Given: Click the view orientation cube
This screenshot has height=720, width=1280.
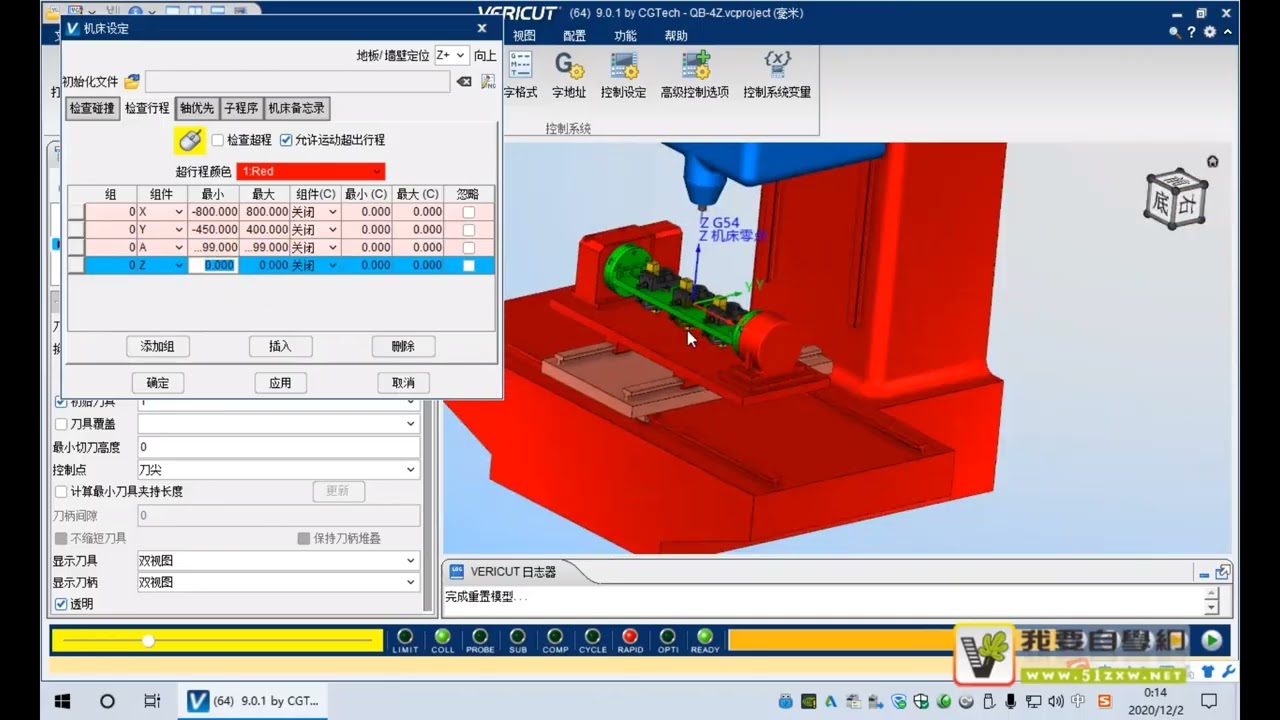Looking at the screenshot, I should pos(1175,197).
